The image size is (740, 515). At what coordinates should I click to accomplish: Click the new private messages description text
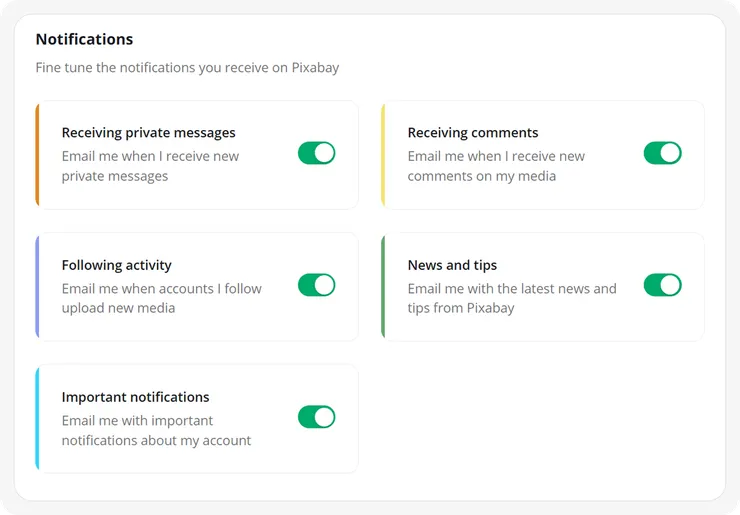(x=150, y=166)
